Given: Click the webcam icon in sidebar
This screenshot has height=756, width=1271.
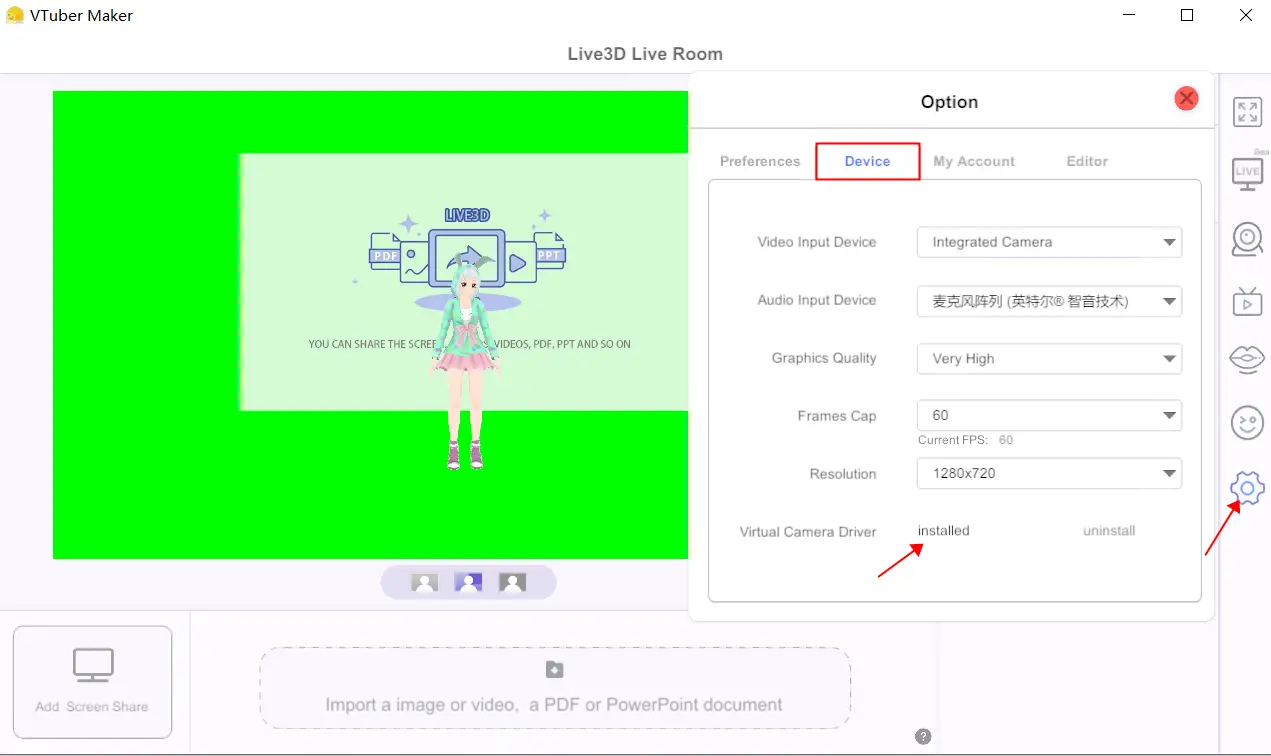Looking at the screenshot, I should pos(1247,239).
